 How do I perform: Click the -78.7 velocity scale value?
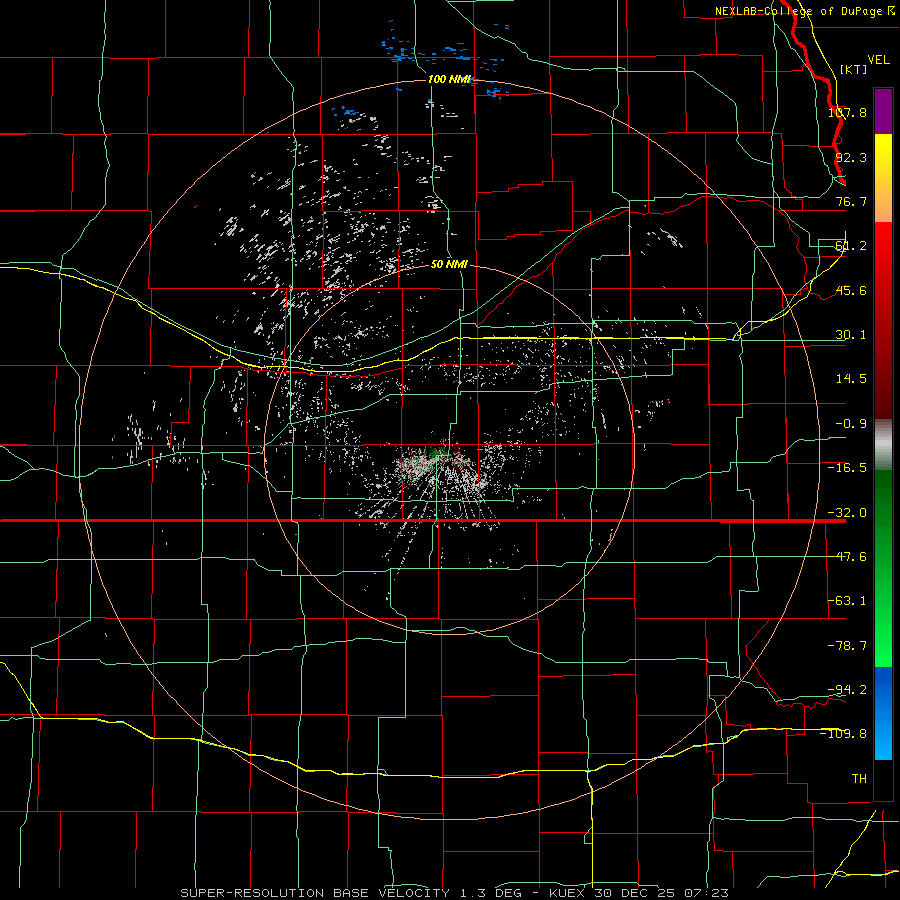tap(847, 646)
